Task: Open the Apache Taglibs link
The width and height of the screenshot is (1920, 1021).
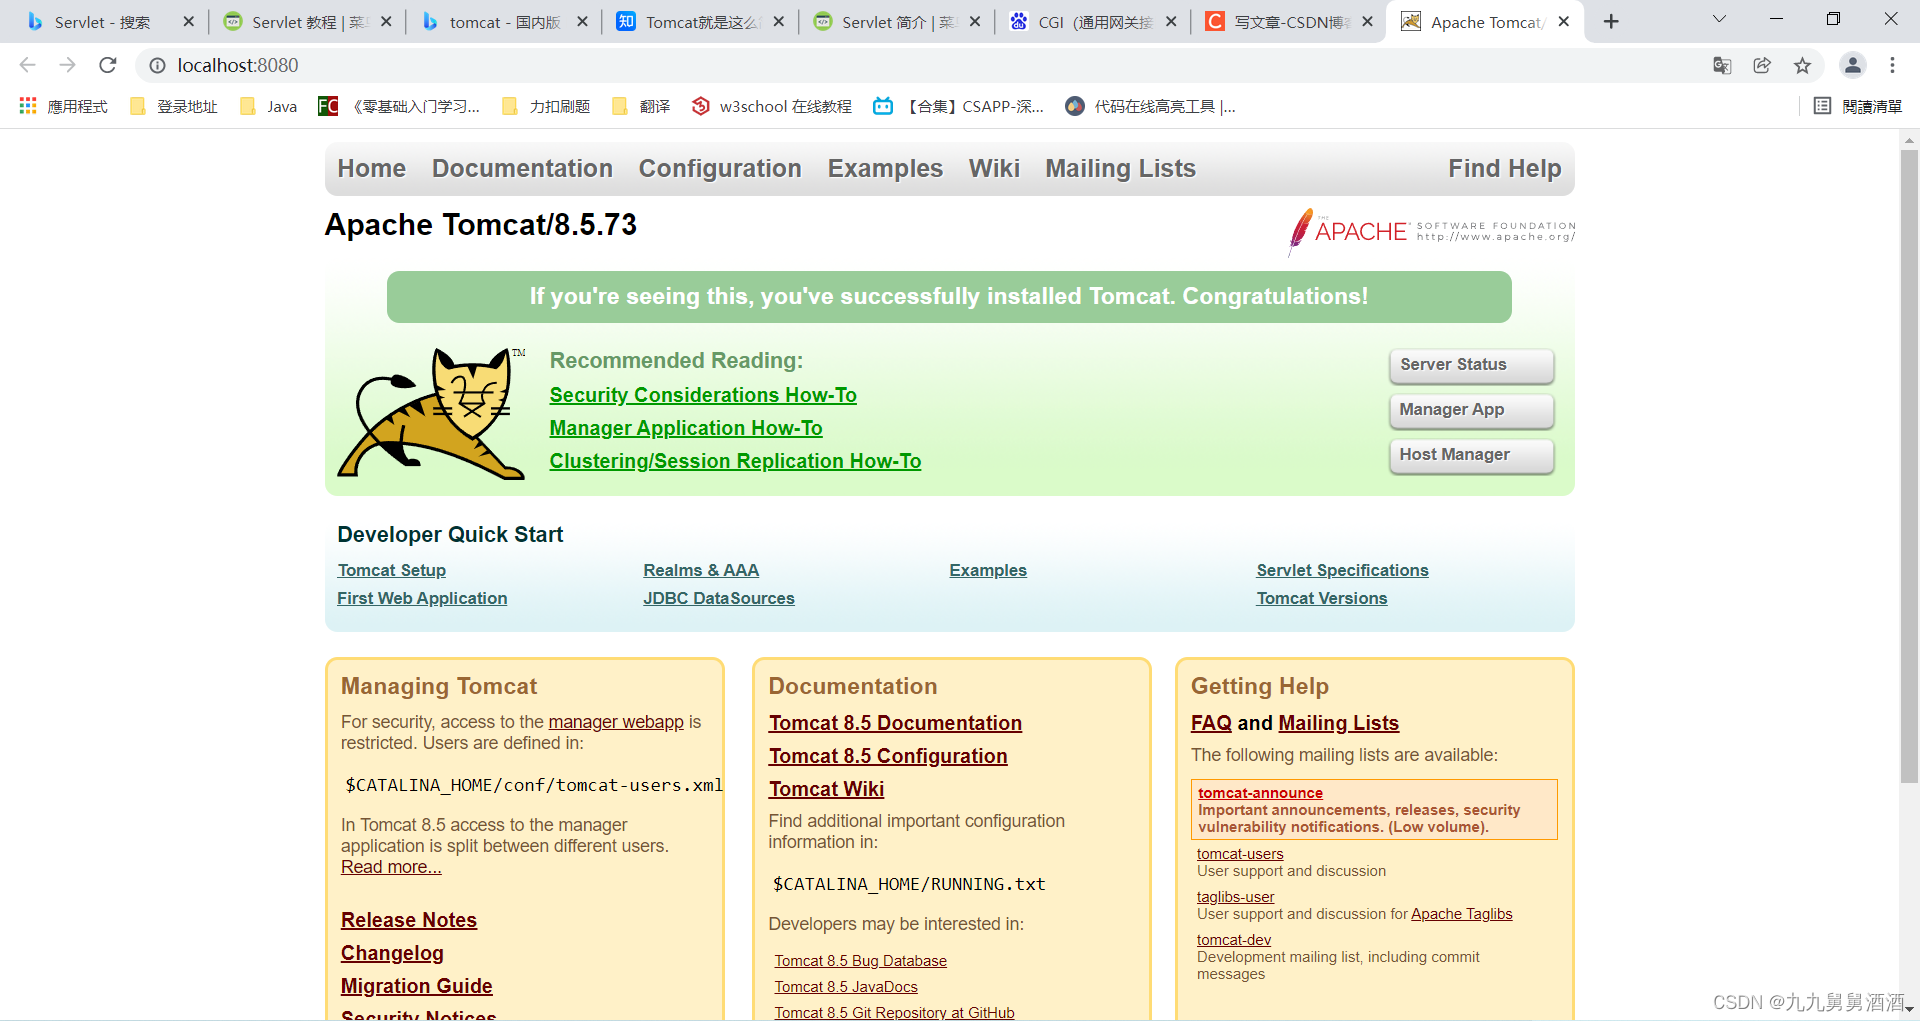Action: point(1461,914)
